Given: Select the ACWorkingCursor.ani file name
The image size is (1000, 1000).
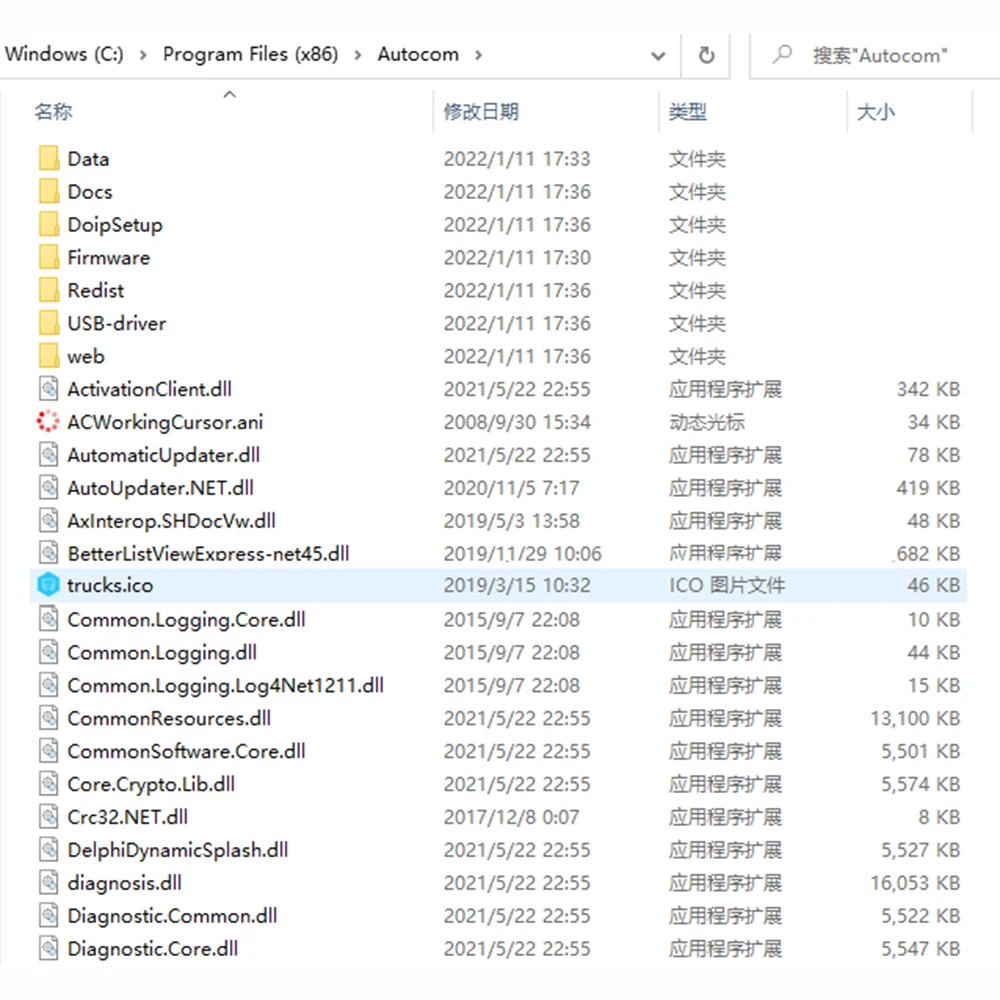Looking at the screenshot, I should tap(165, 422).
